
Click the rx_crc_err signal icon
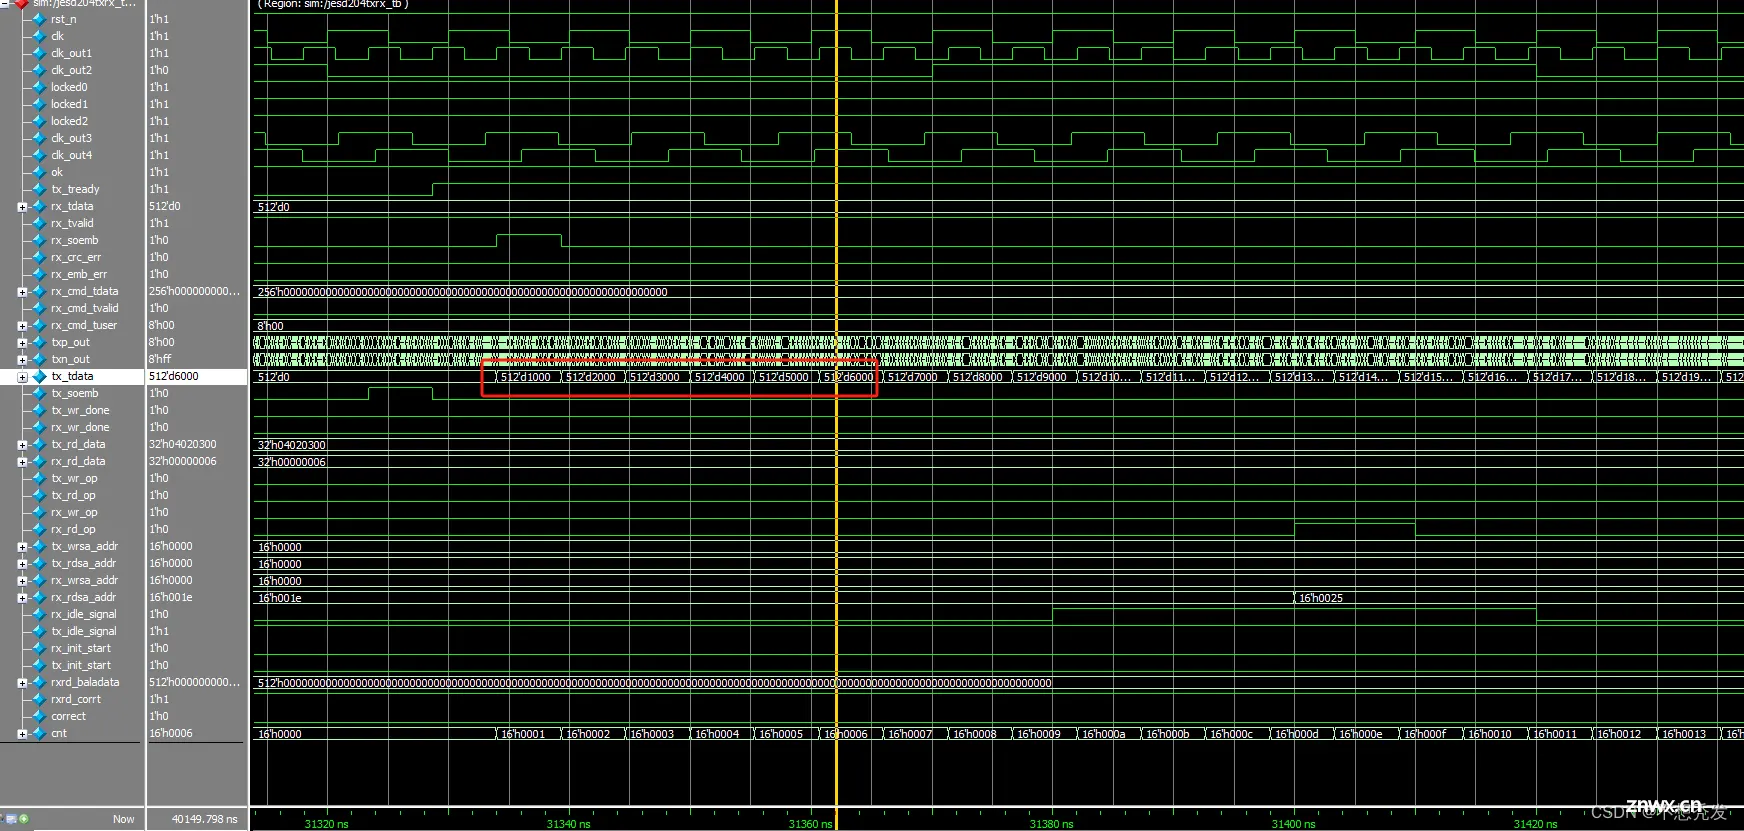point(39,257)
